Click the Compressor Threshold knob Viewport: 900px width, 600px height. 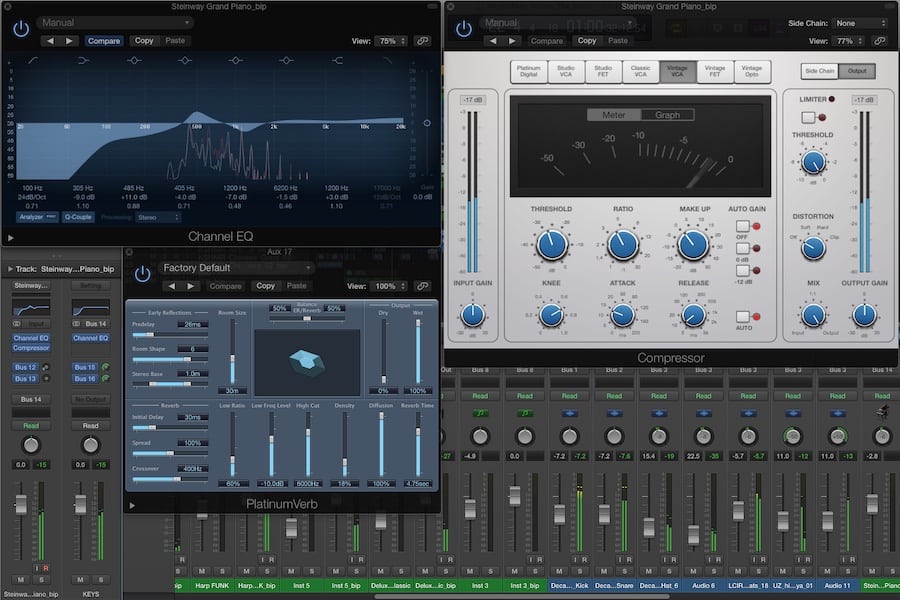pos(552,245)
